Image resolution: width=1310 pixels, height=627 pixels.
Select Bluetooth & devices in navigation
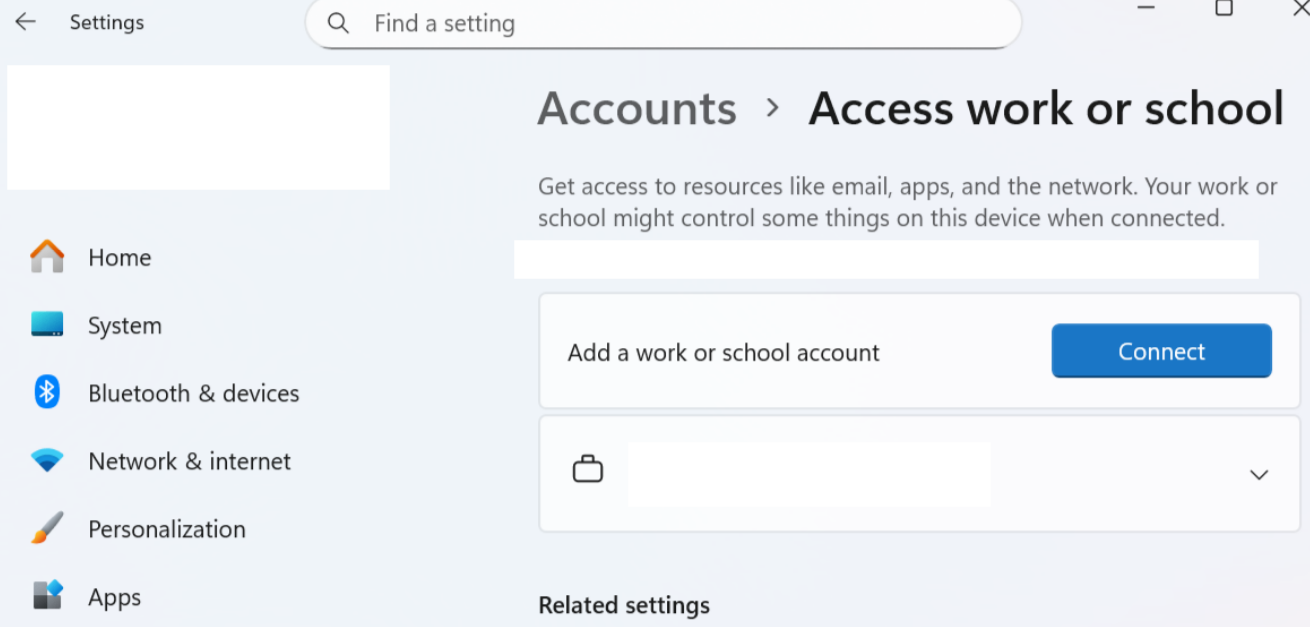tap(193, 393)
